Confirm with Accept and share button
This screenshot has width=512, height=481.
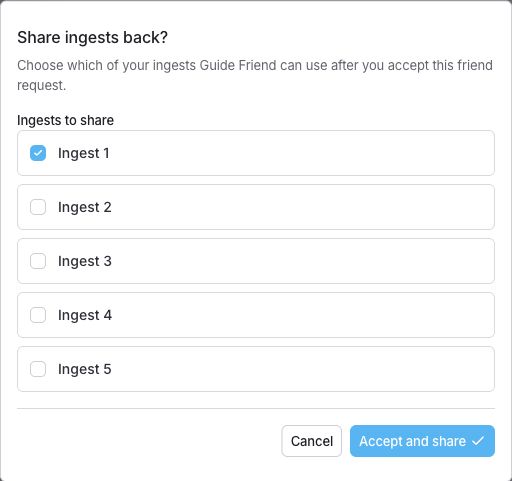tap(422, 441)
